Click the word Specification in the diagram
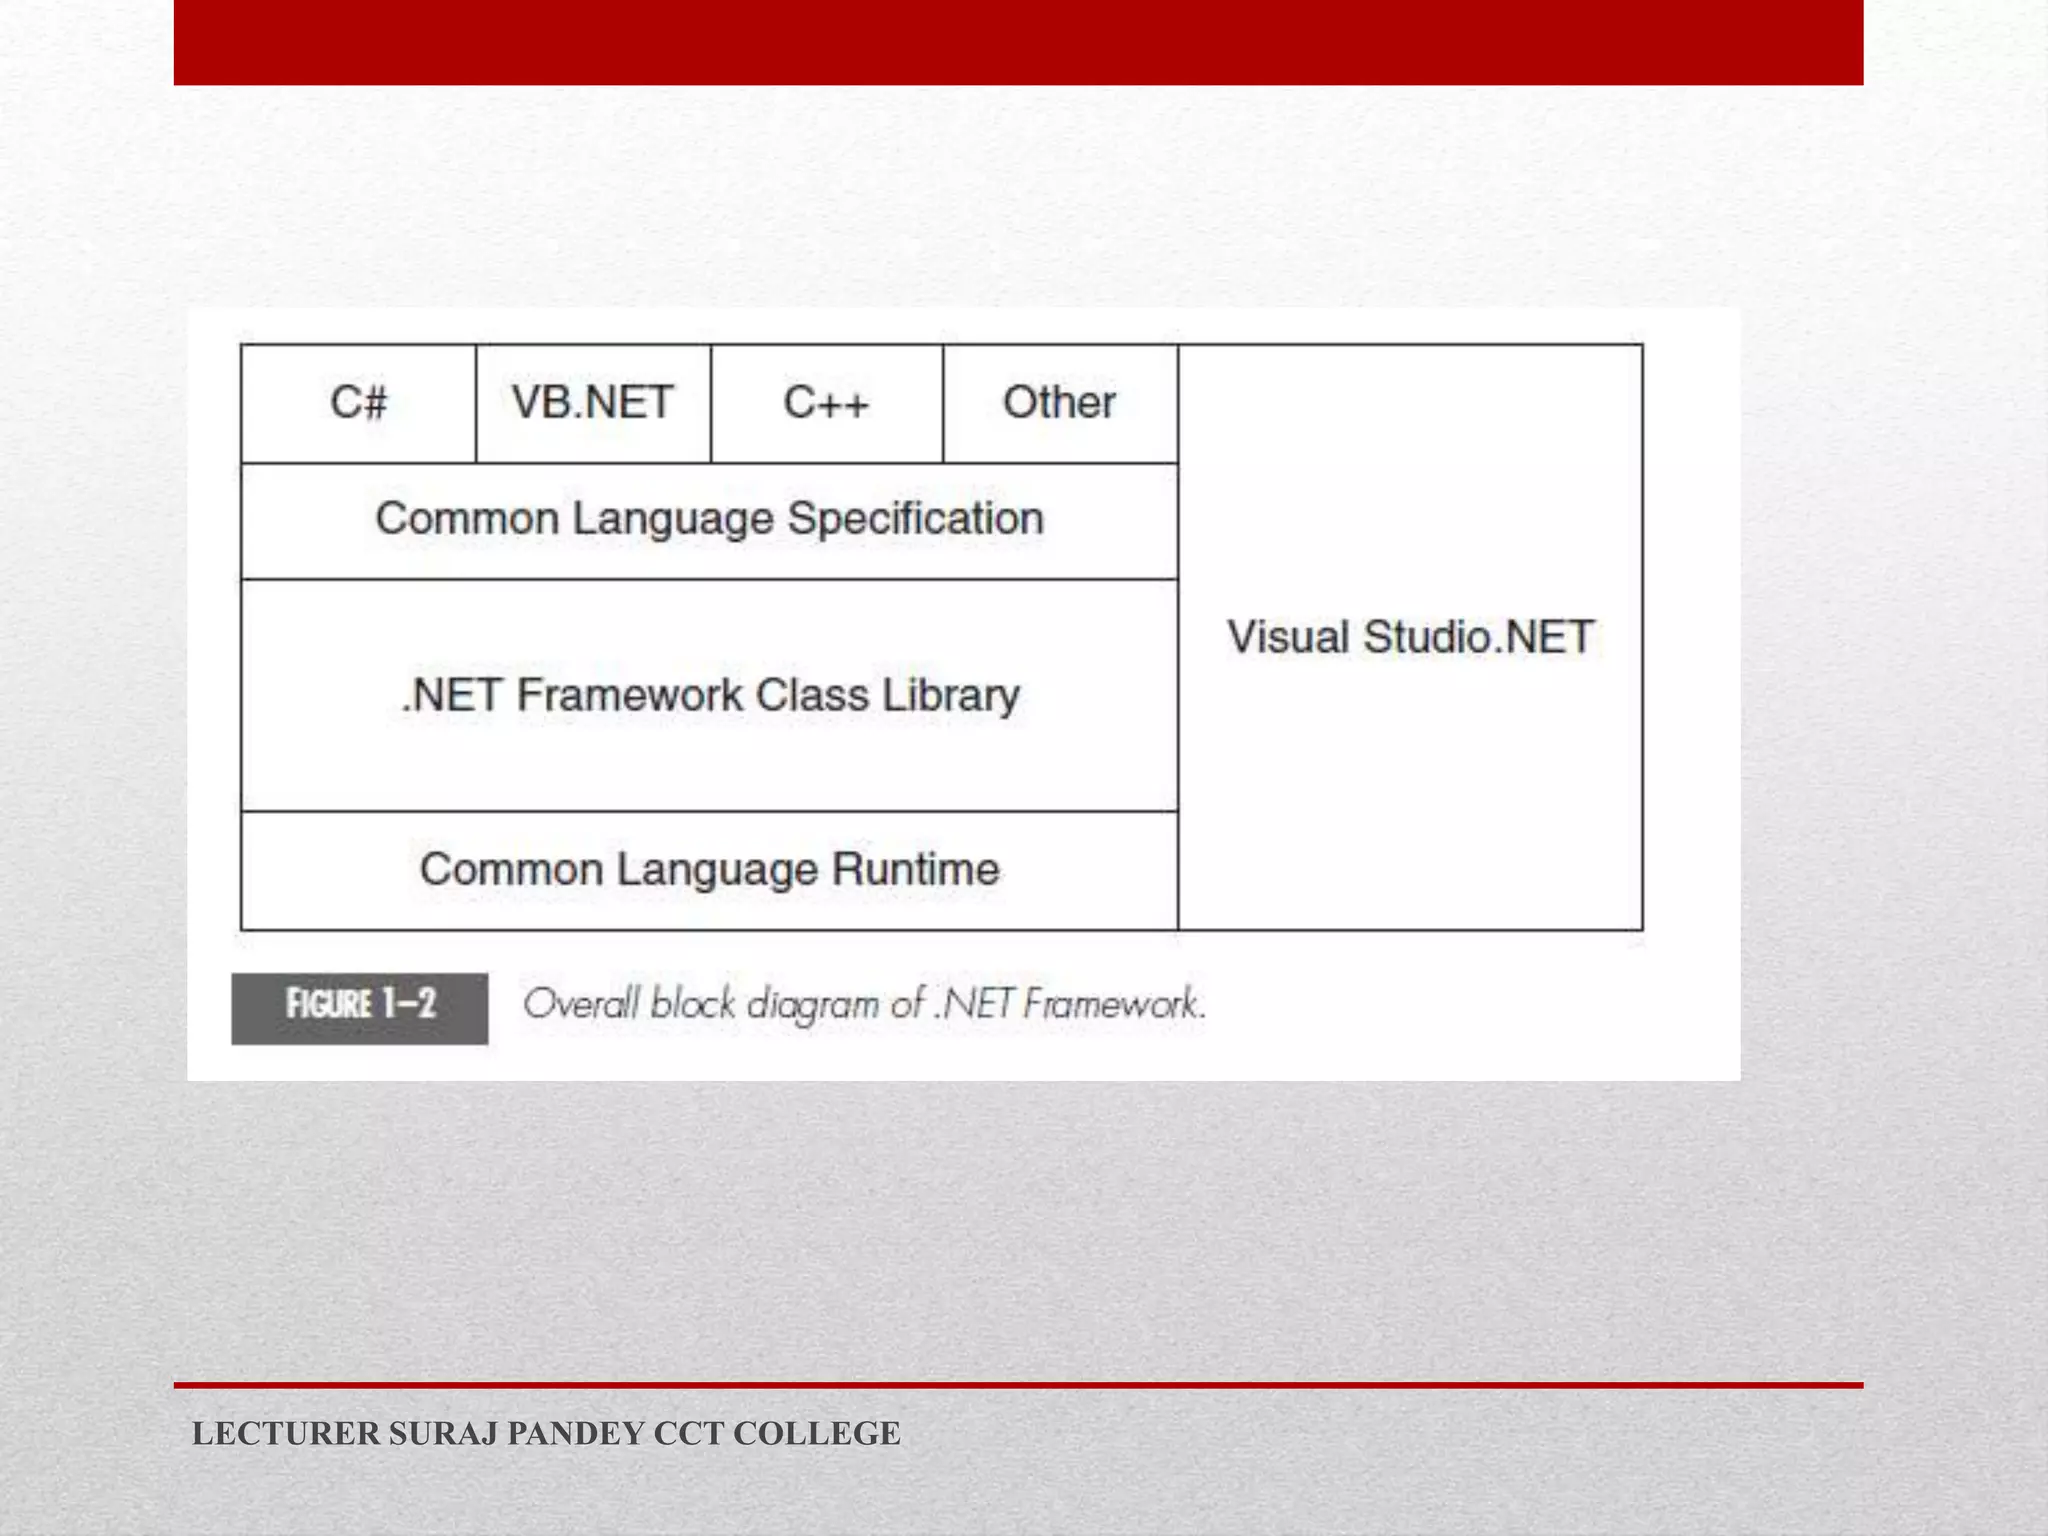Screen dimensions: 2048x1536 click(914, 520)
